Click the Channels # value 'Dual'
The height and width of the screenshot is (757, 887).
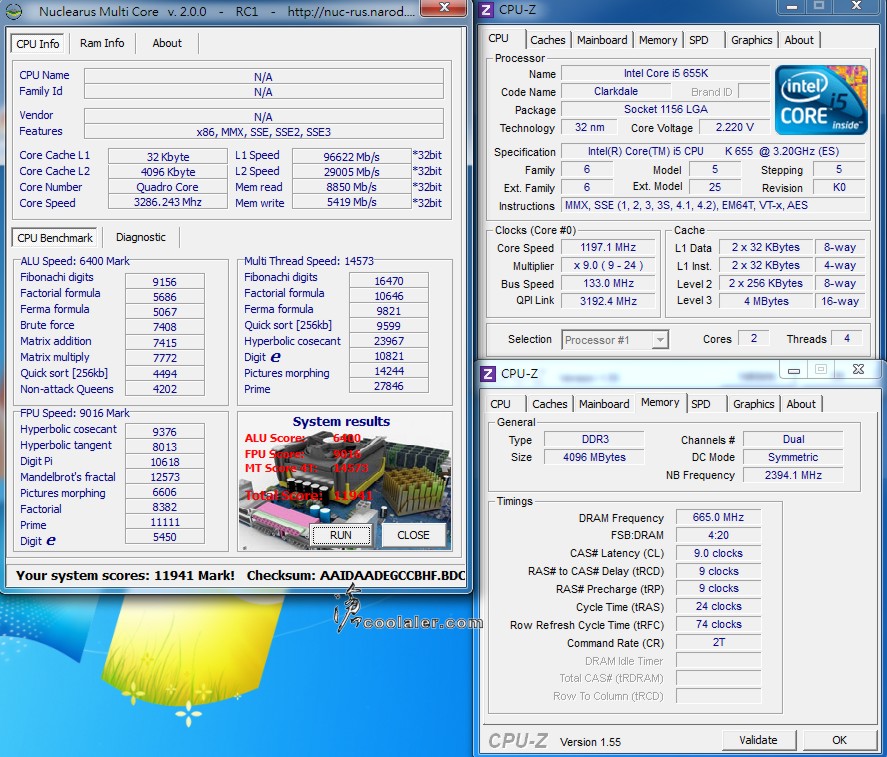point(793,439)
